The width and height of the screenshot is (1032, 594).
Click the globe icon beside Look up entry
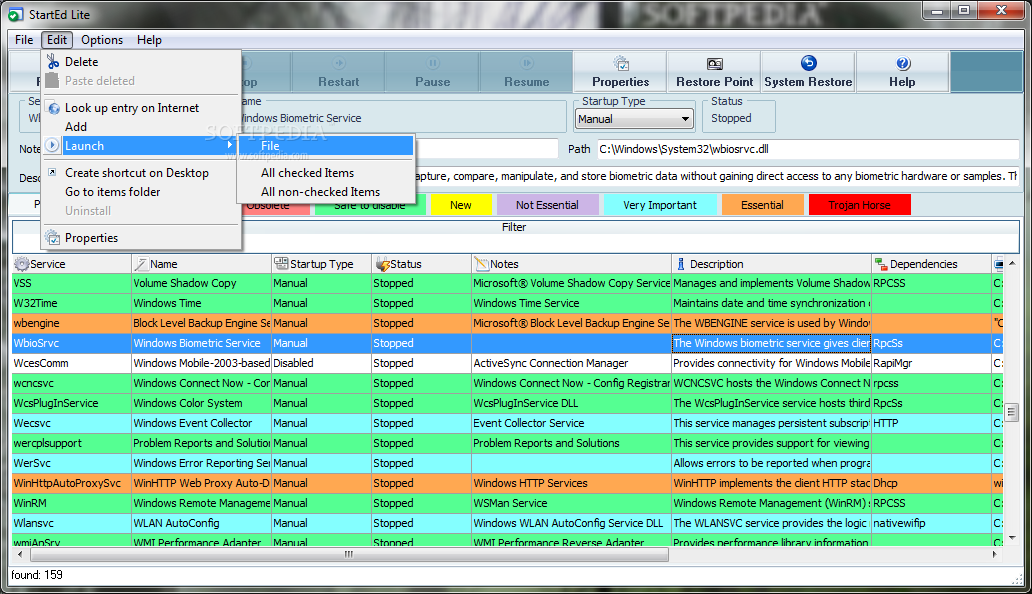(53, 108)
